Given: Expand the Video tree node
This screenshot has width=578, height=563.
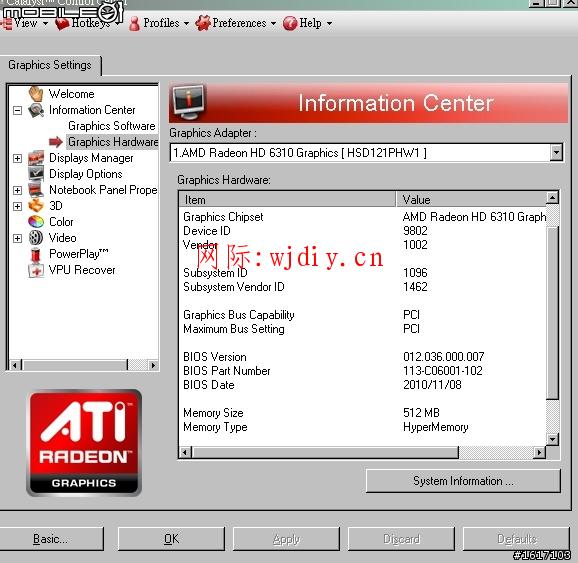Looking at the screenshot, I should tap(17, 238).
